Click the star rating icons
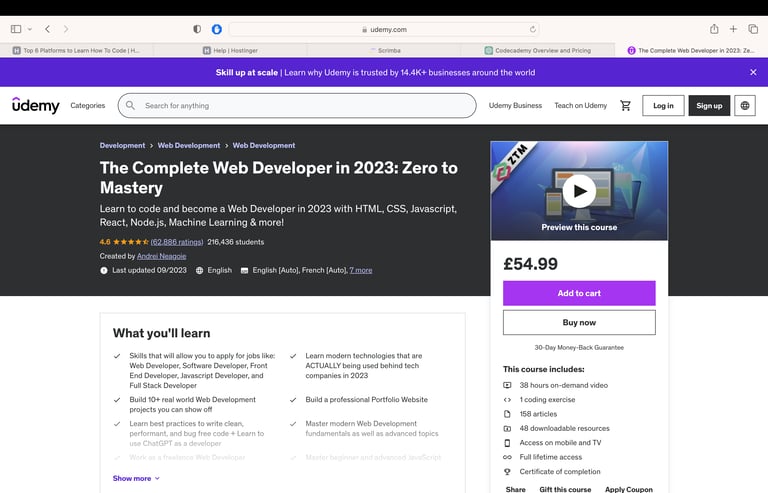The image size is (768, 493). (131, 242)
